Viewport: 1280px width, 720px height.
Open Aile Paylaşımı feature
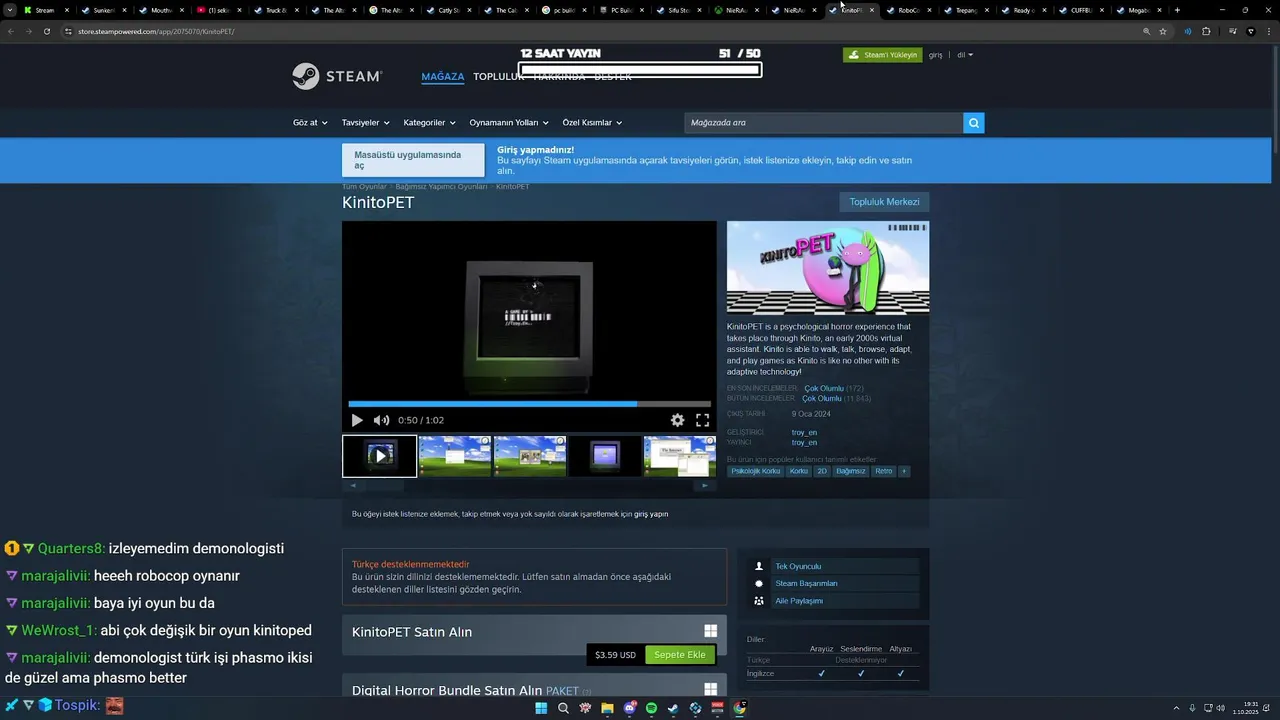click(x=833, y=601)
